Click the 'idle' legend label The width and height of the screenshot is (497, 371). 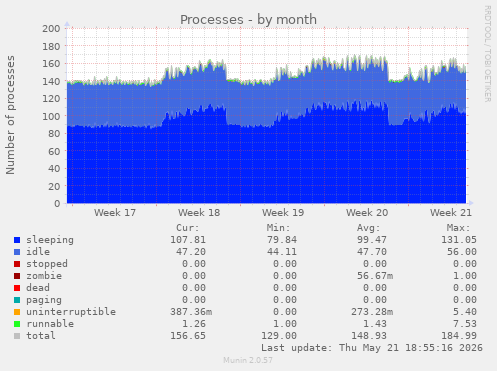38,252
